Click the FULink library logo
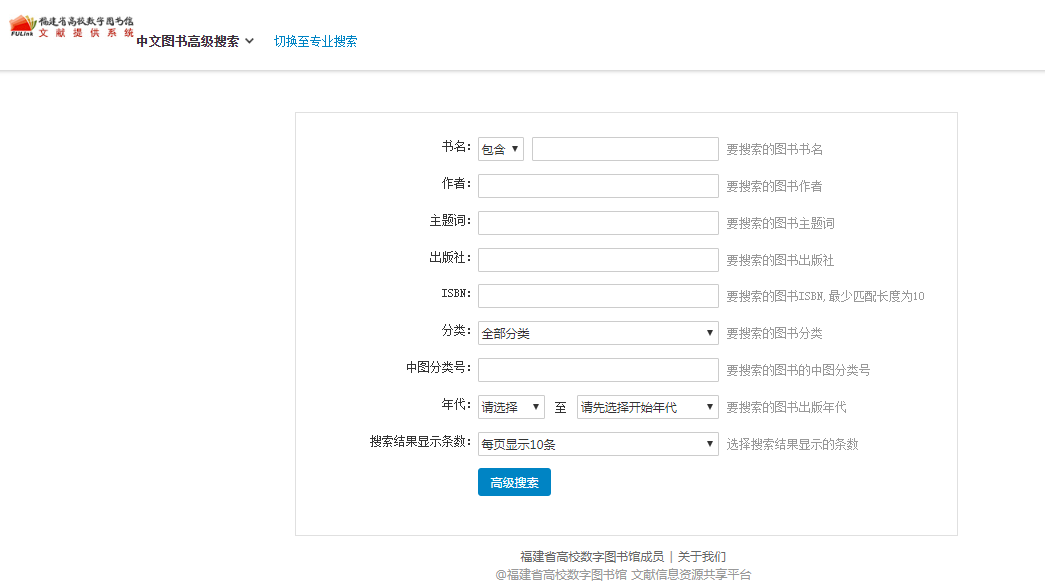1045x586 pixels. pyautogui.click(x=71, y=27)
